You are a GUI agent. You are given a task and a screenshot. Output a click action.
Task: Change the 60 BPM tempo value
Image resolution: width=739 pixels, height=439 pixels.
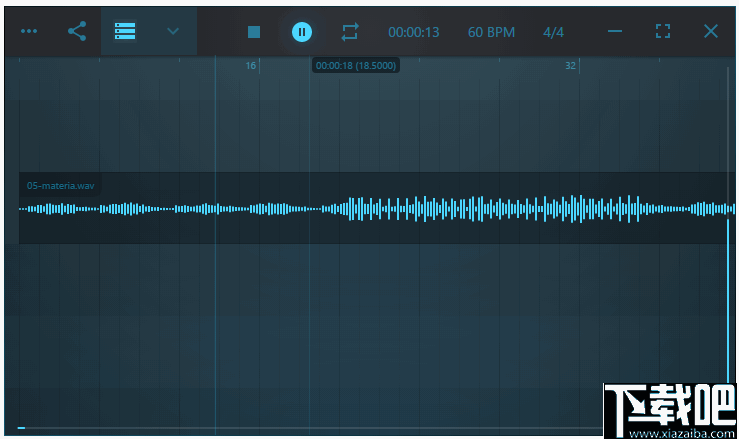[x=491, y=32]
